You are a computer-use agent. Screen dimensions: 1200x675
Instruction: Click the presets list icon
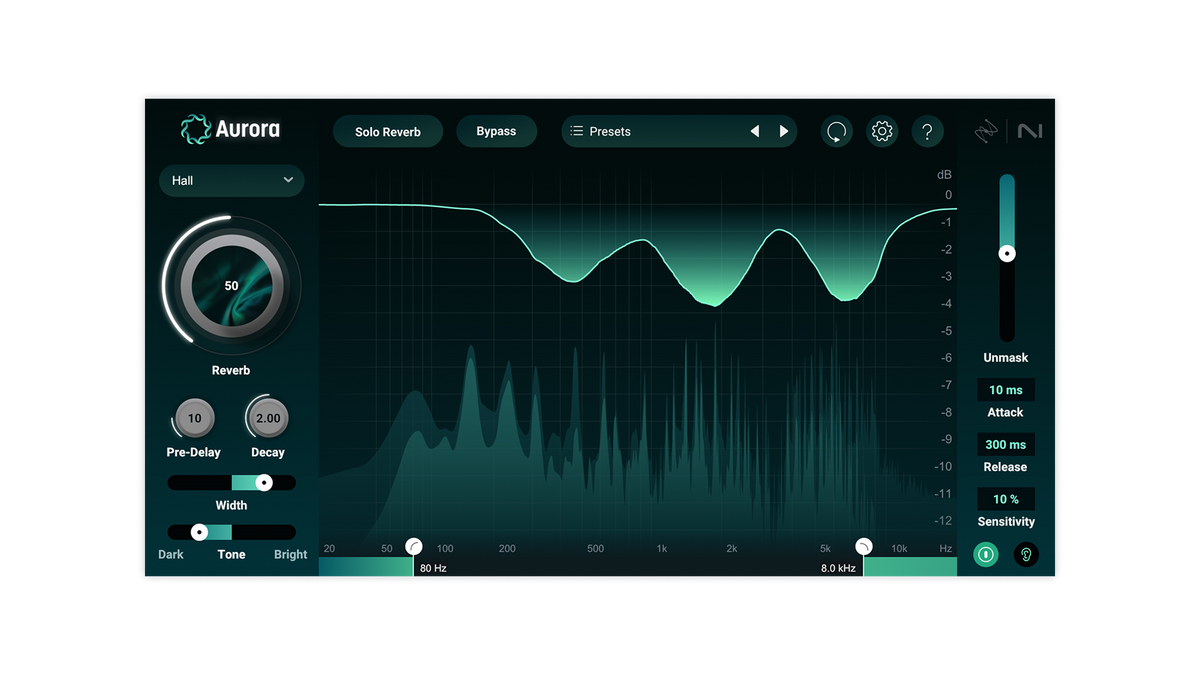point(577,131)
